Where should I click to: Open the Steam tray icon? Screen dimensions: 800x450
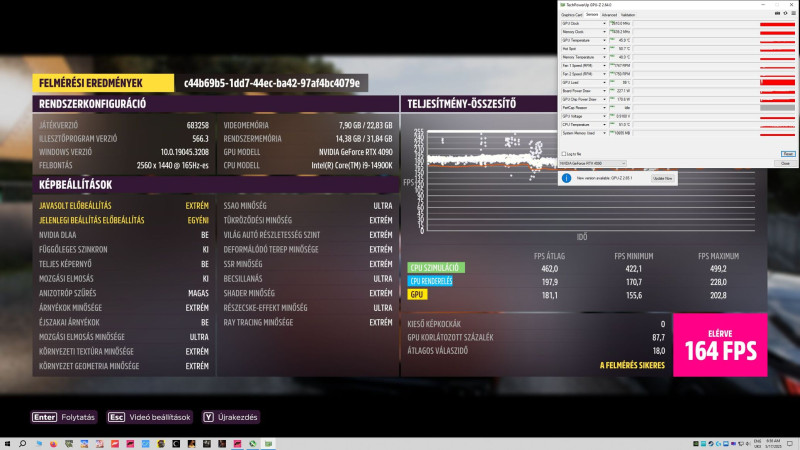click(711, 444)
